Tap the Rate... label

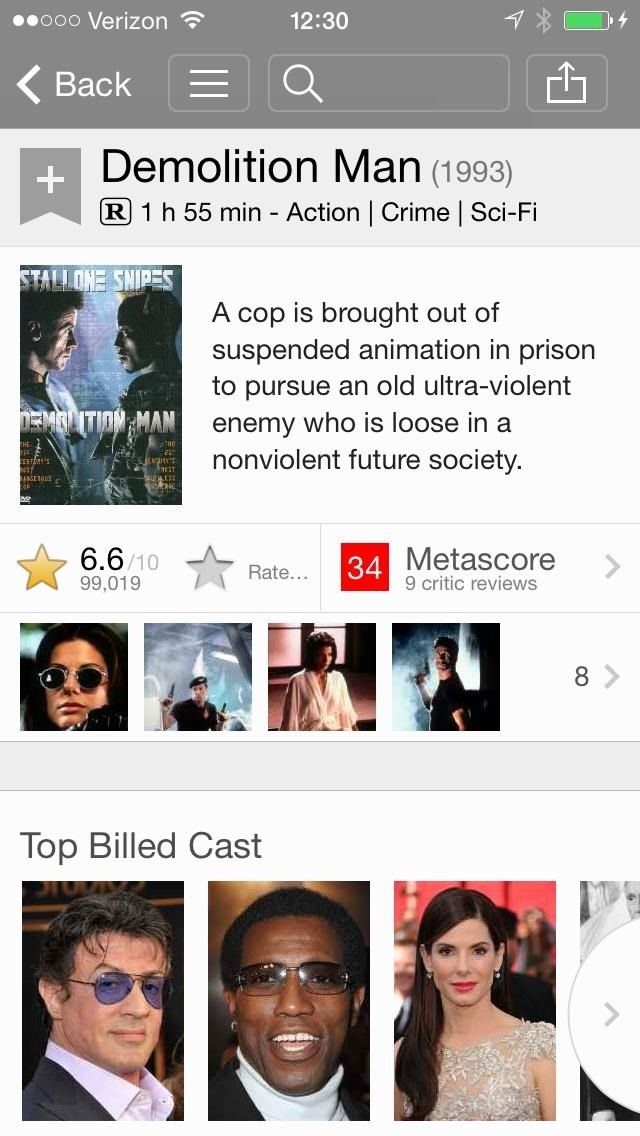coord(278,572)
